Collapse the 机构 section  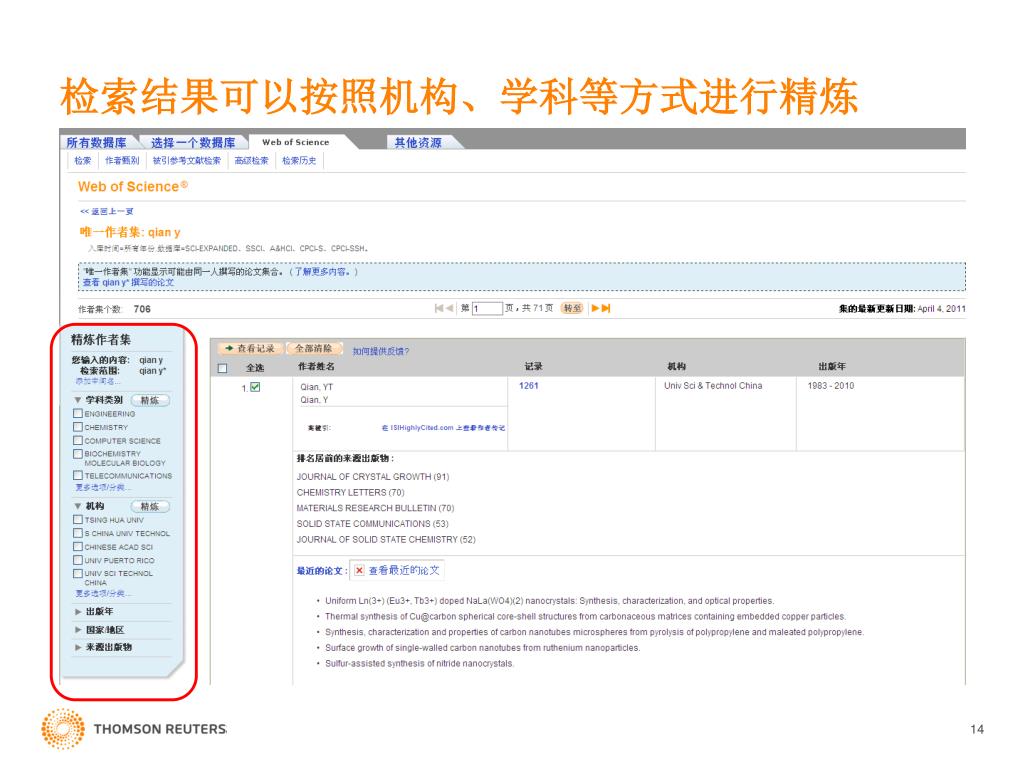[x=78, y=506]
